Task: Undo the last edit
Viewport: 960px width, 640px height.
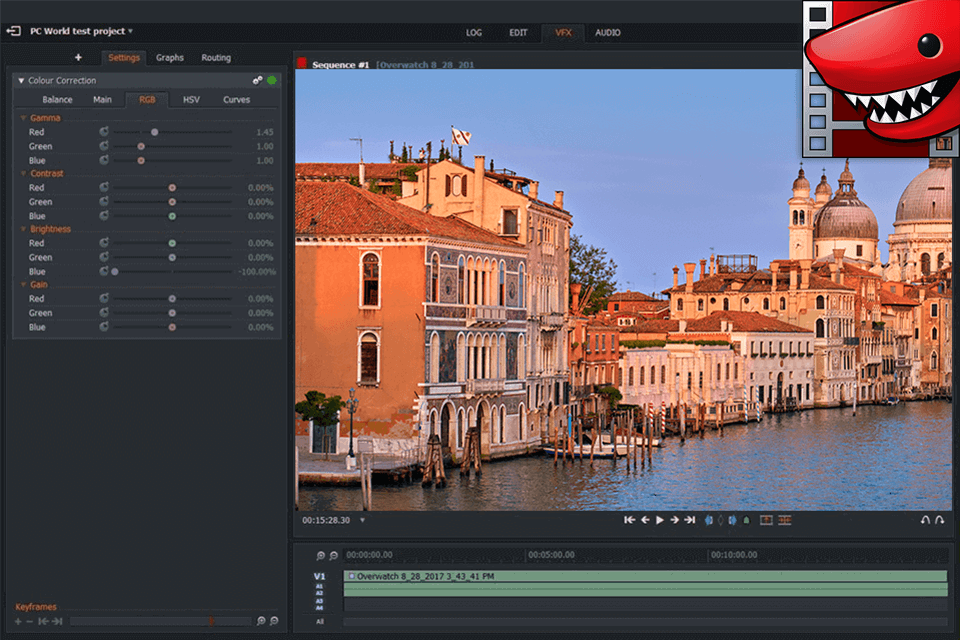Action: tap(925, 520)
